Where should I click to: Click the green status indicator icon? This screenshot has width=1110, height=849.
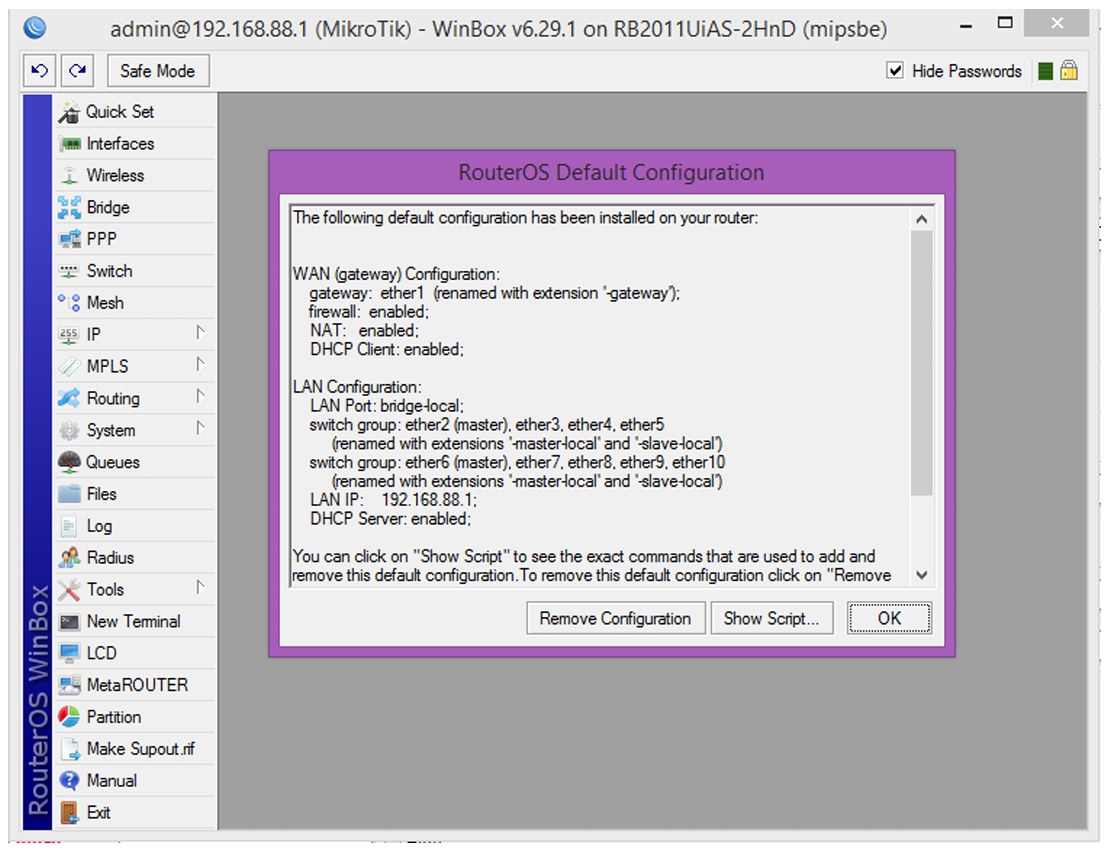click(1045, 71)
